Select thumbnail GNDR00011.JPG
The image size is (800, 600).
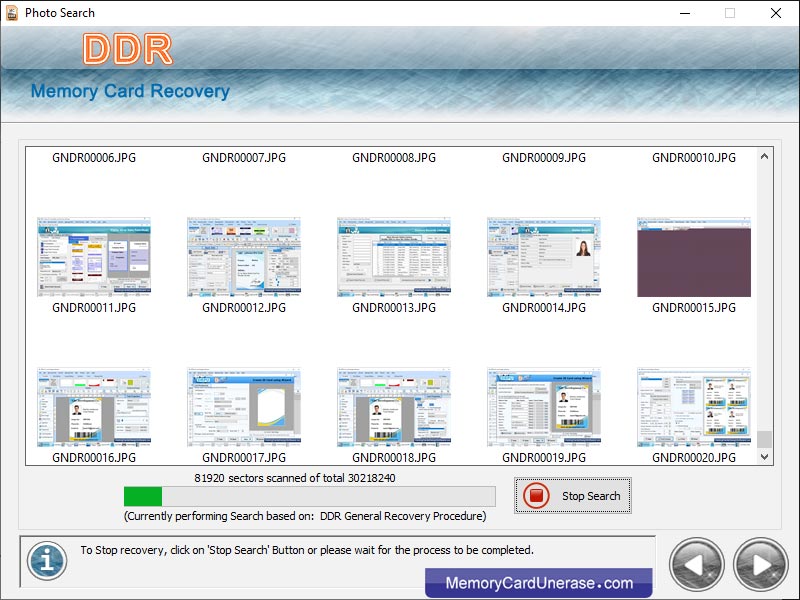coord(94,257)
